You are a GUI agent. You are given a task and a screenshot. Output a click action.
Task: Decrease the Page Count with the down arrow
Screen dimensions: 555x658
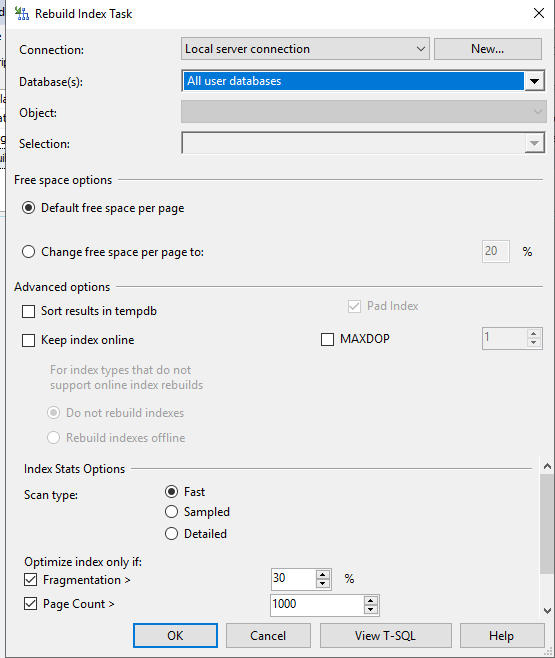pyautogui.click(x=370, y=609)
